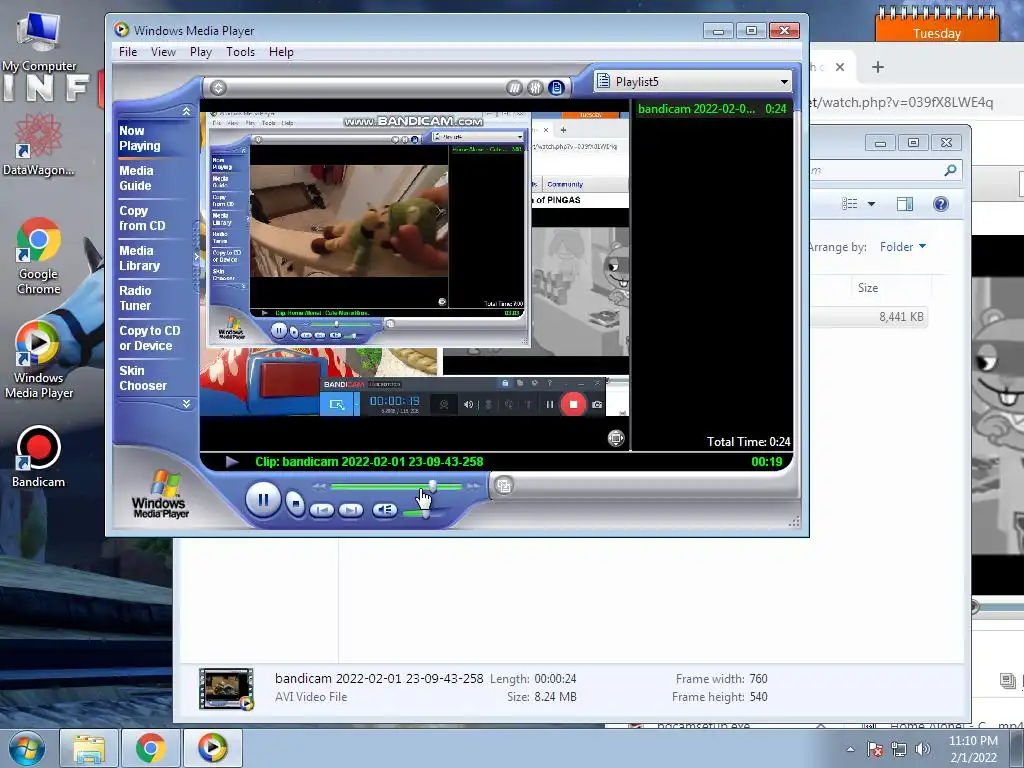
Task: Go to Now Playing
Action: [x=140, y=138]
